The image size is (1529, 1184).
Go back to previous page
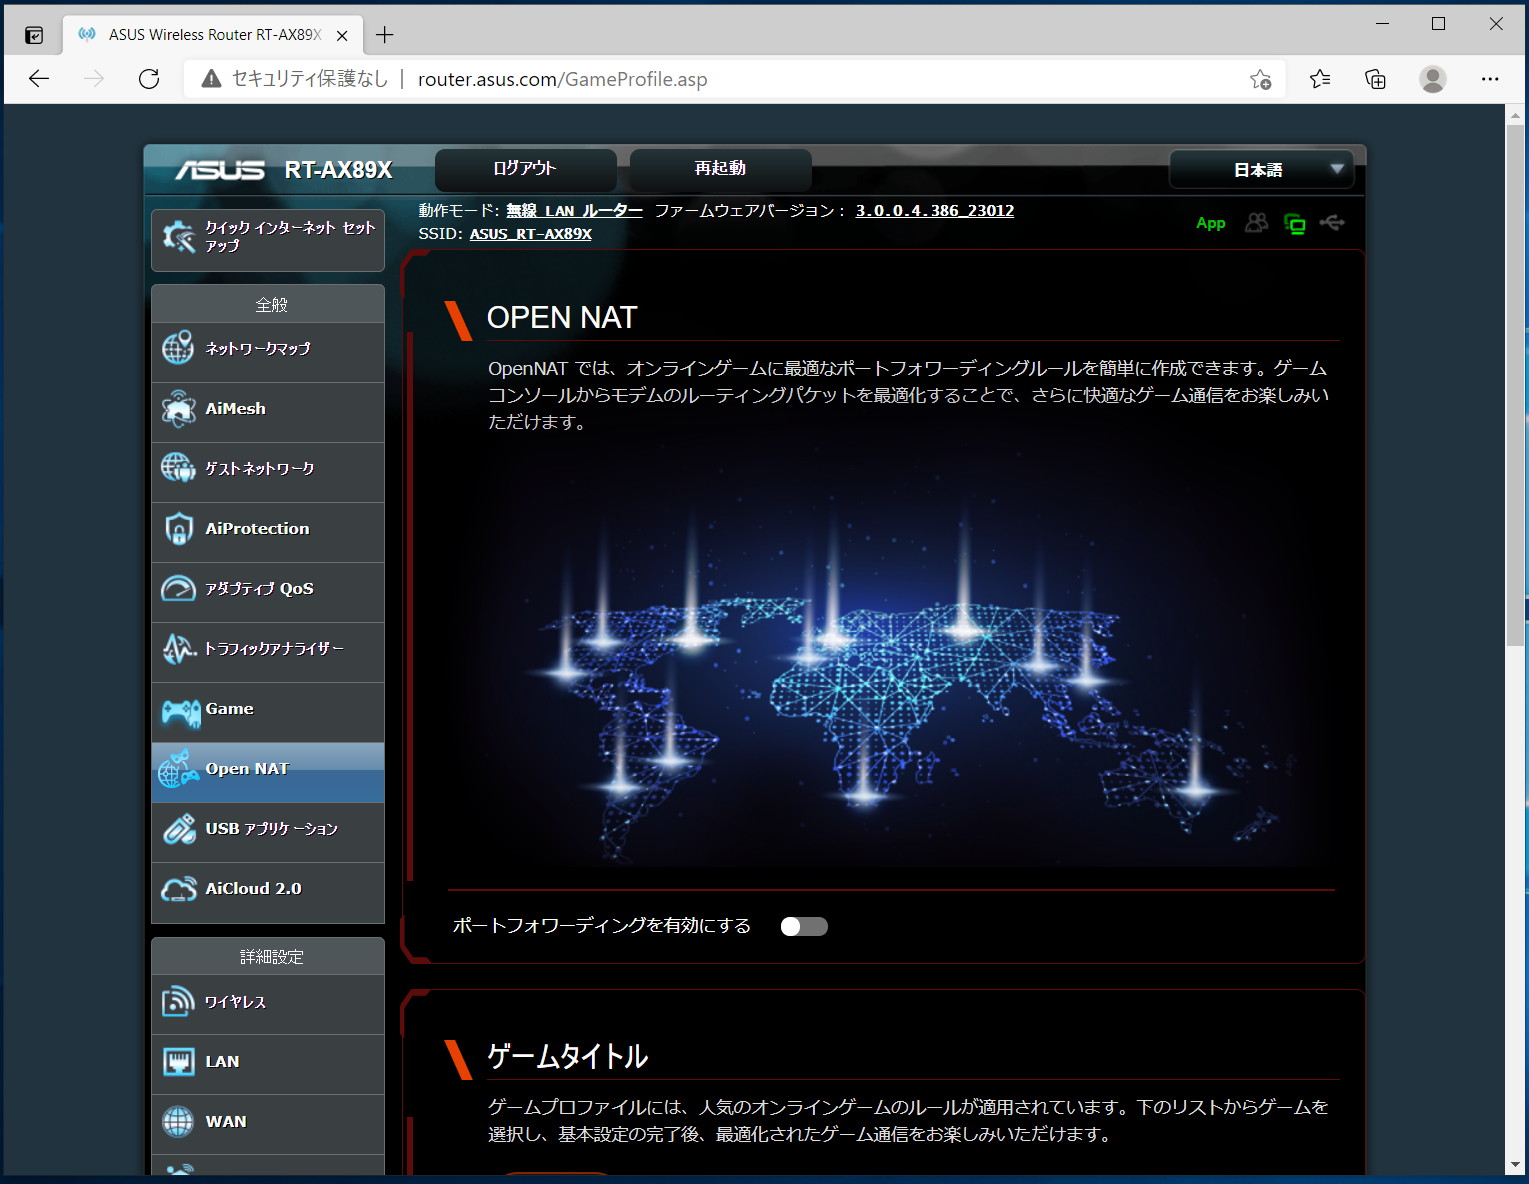pyautogui.click(x=39, y=79)
